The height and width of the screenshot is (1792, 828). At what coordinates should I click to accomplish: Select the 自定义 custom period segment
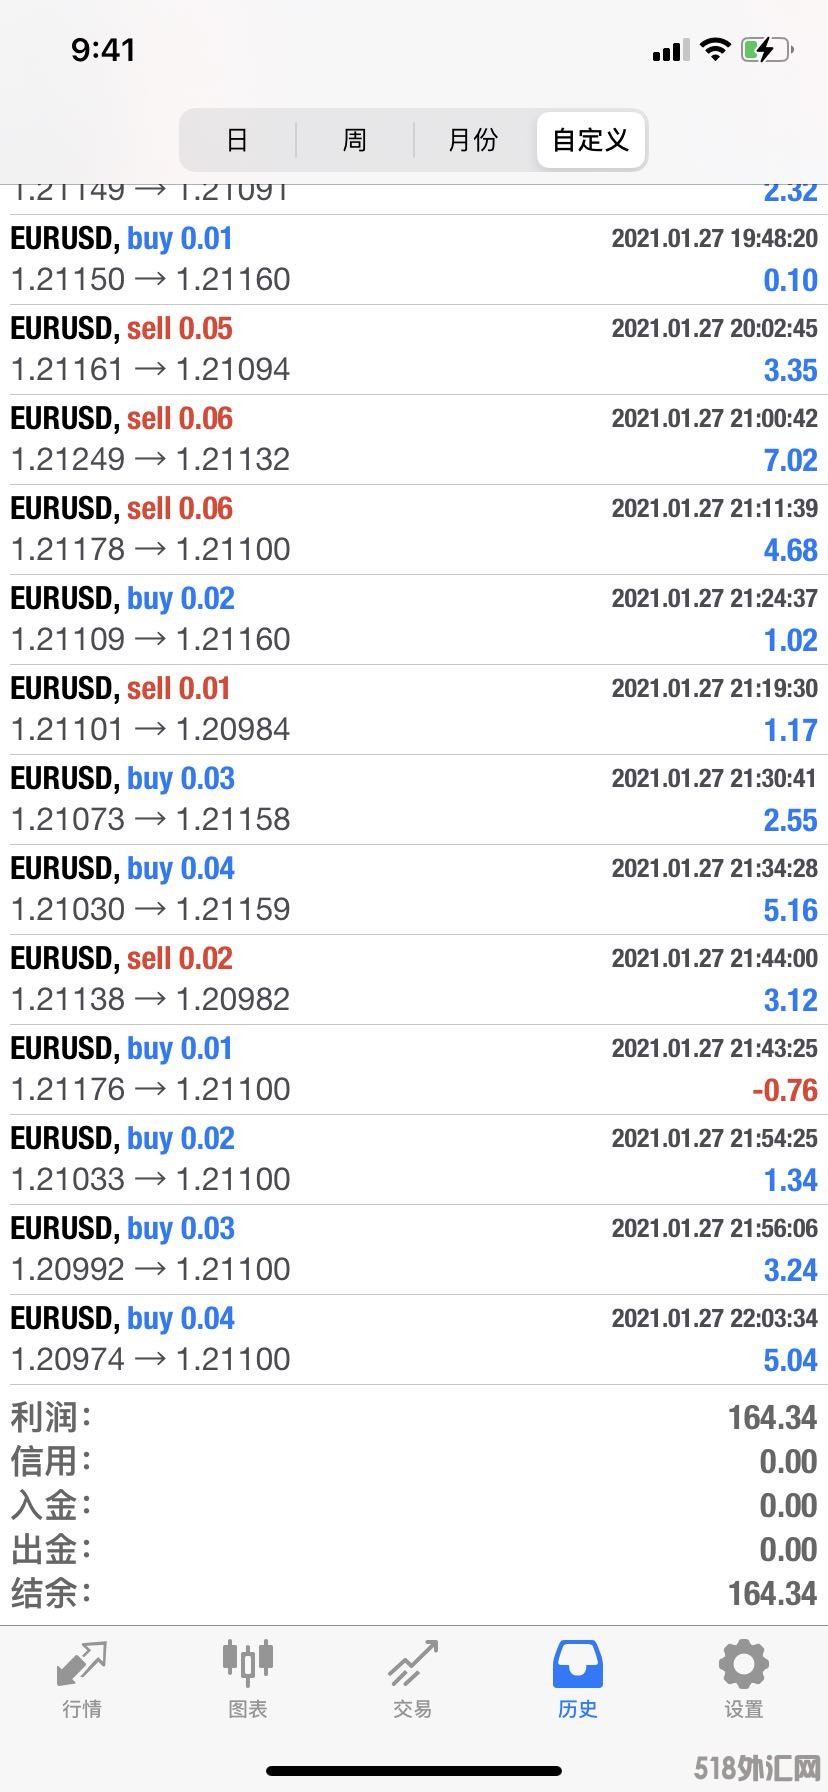[591, 140]
